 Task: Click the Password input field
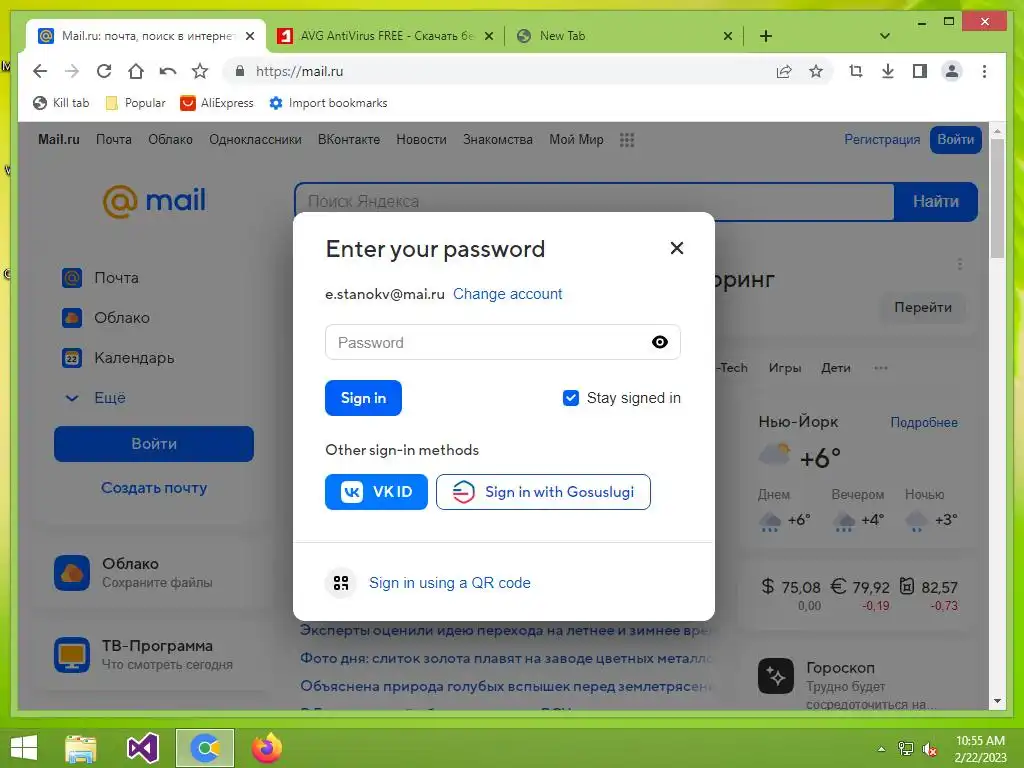(503, 342)
